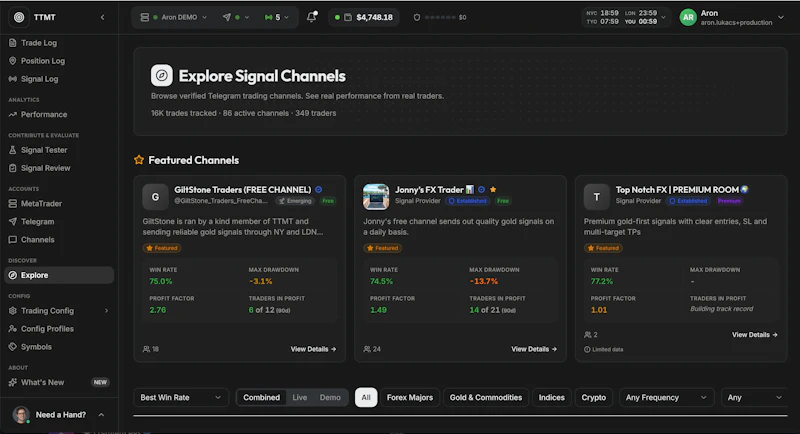The width and height of the screenshot is (800, 434).
Task: Open the Telegram status dropdown in the top bar
Action: click(236, 17)
